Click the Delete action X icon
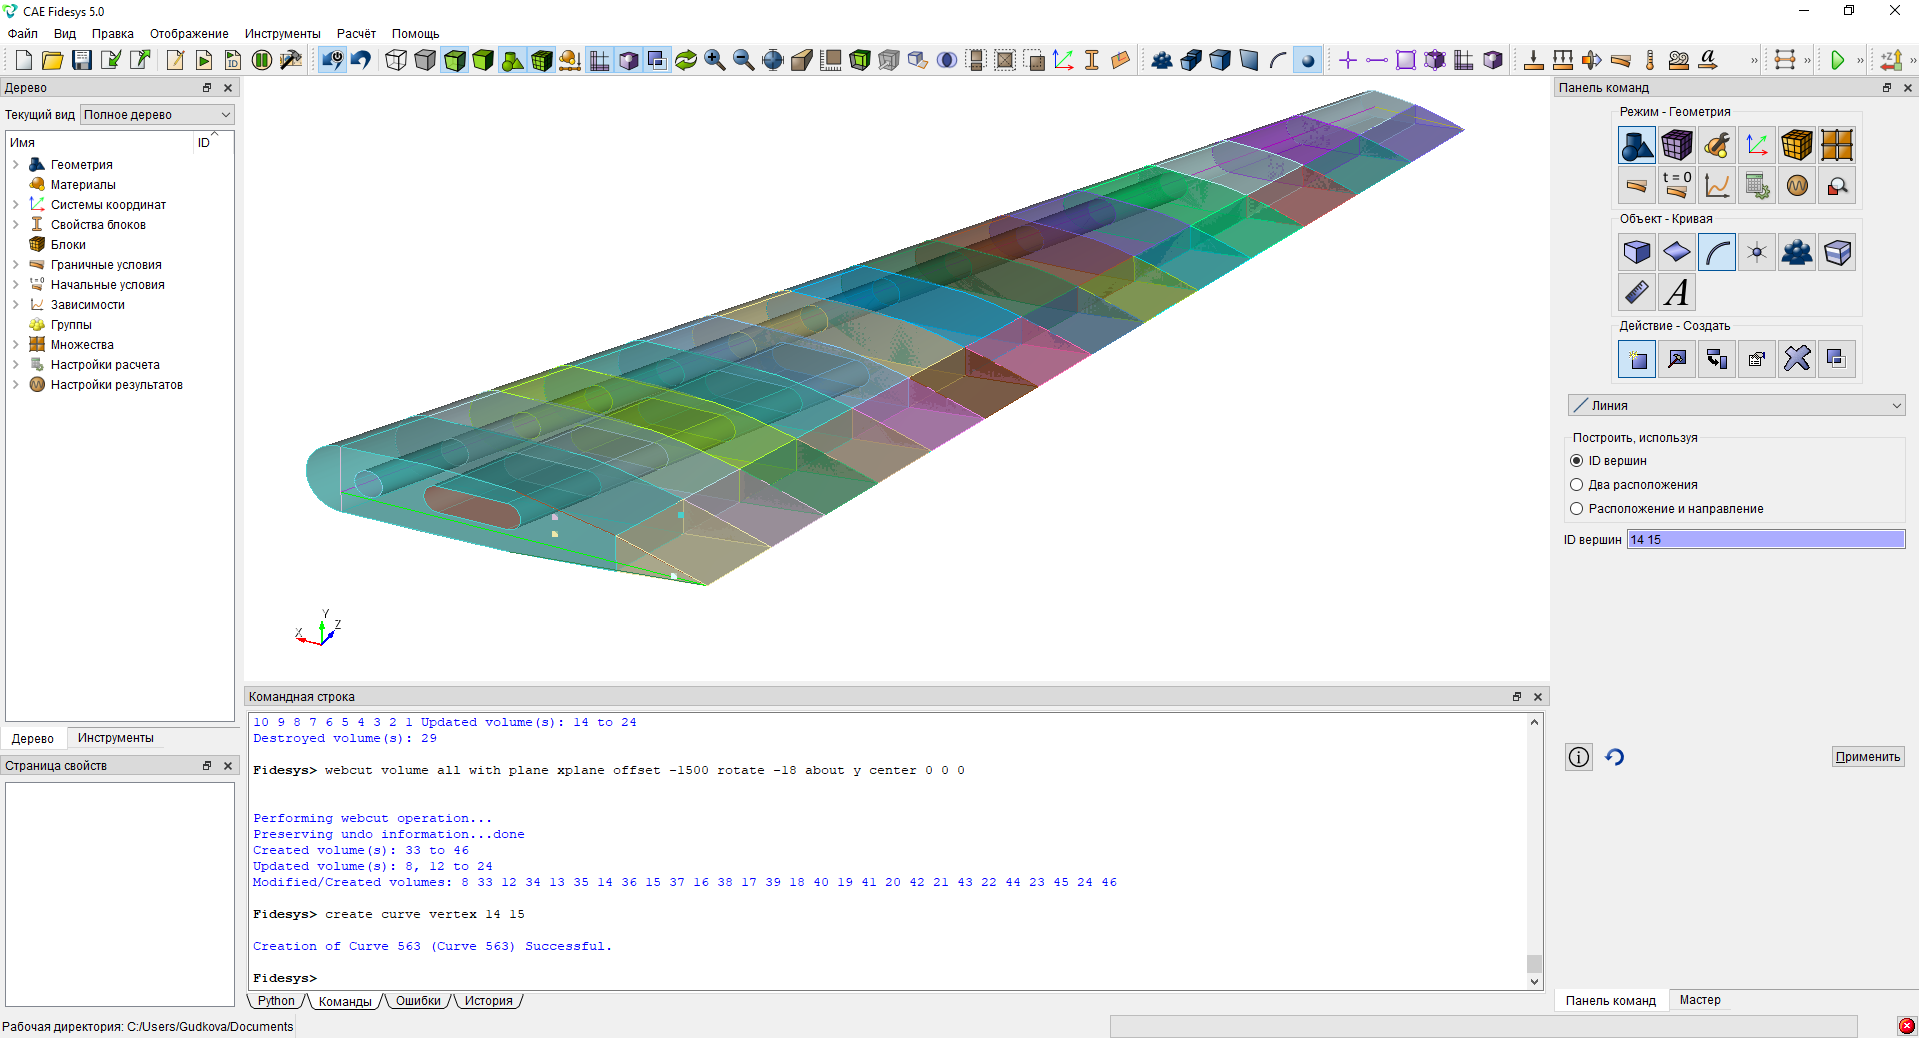Image resolution: width=1919 pixels, height=1038 pixels. pyautogui.click(x=1797, y=359)
